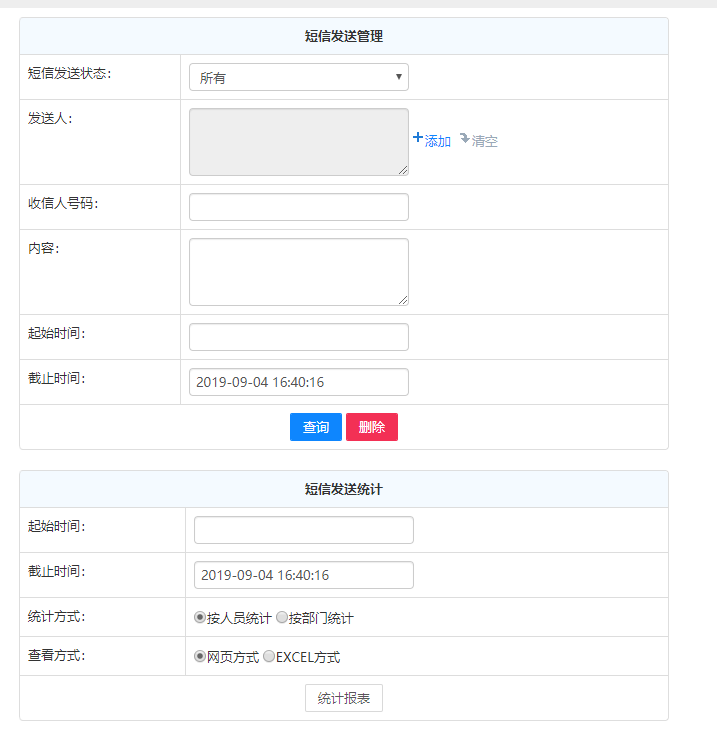Choose the 网页方式 radio option
This screenshot has height=751, width=717.
coord(200,657)
